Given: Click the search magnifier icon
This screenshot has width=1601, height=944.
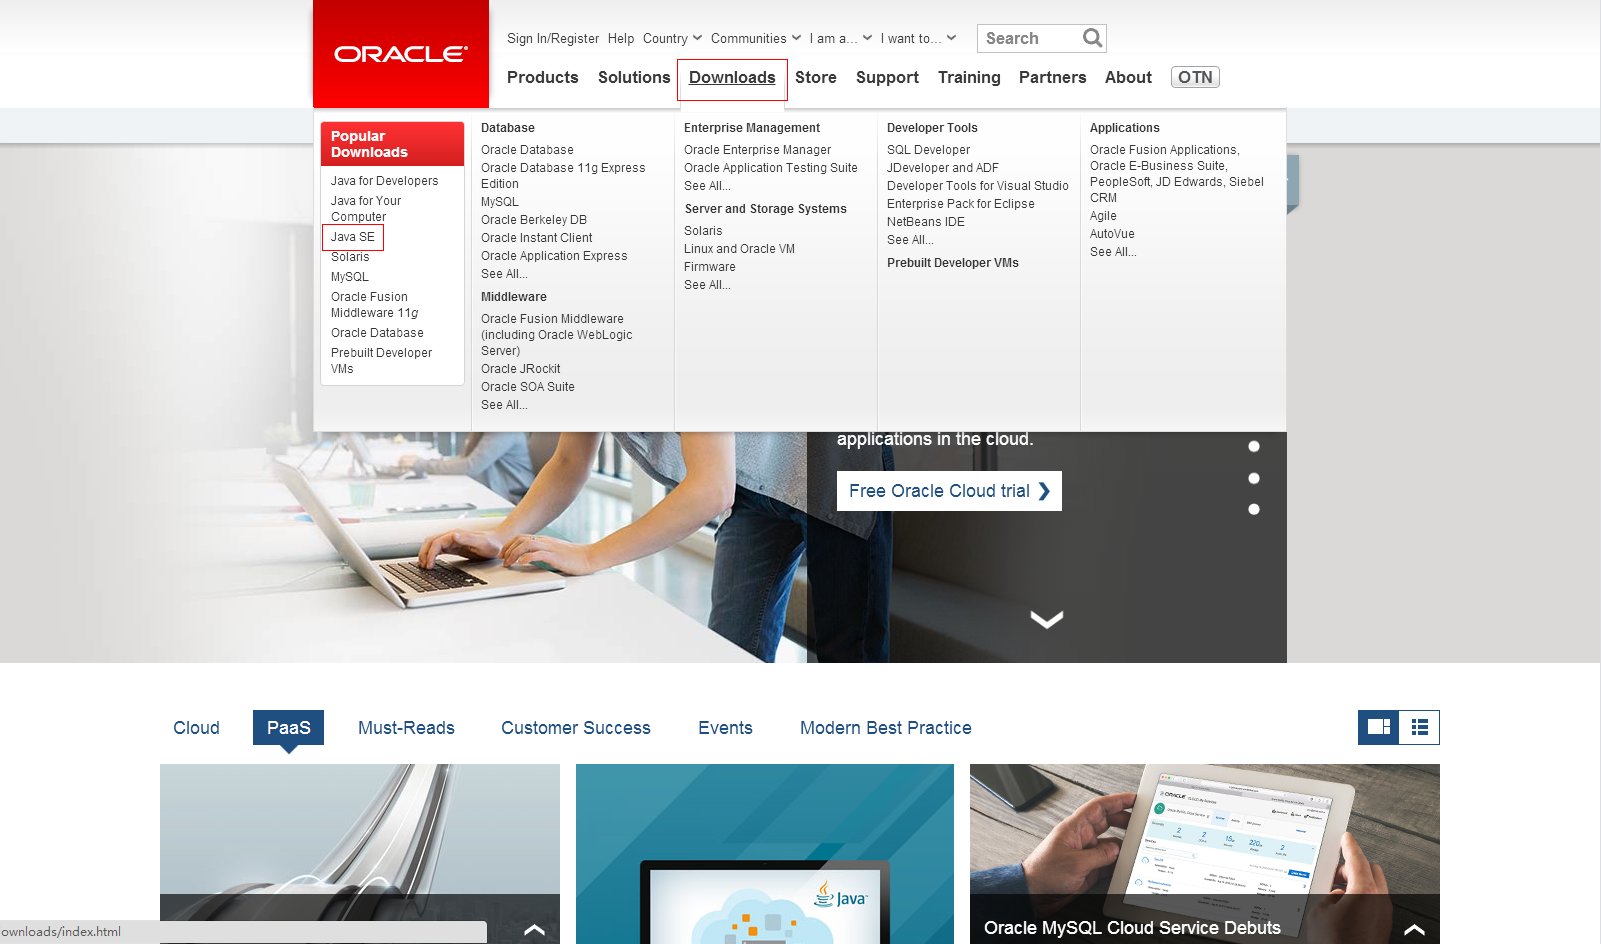Looking at the screenshot, I should coord(1092,38).
